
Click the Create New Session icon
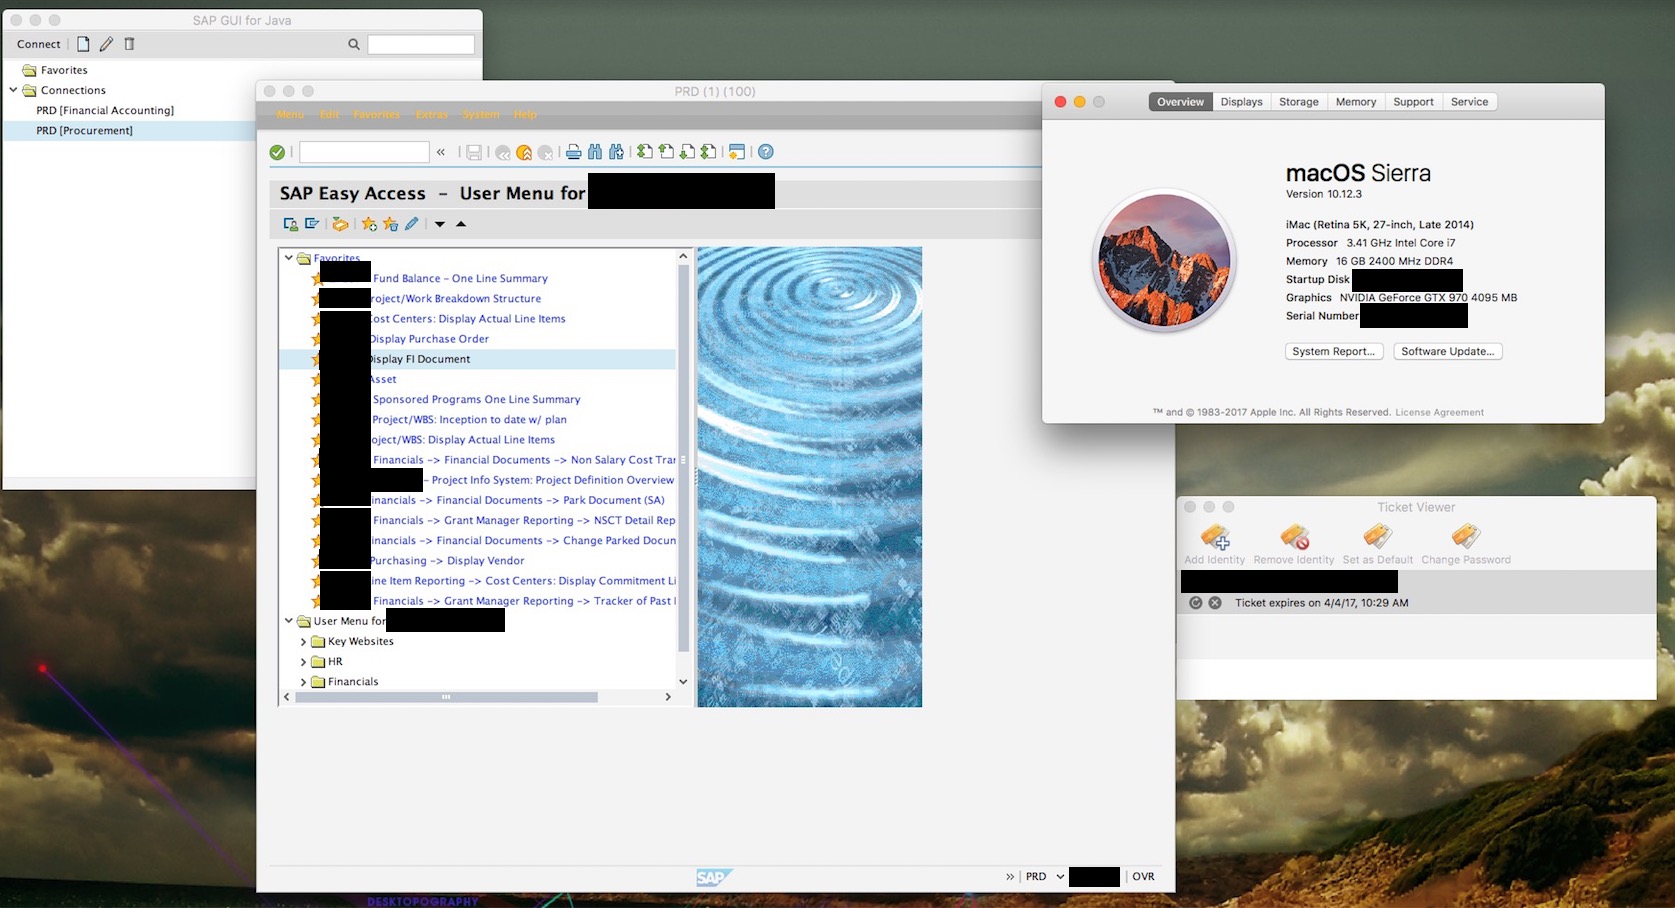click(x=737, y=152)
